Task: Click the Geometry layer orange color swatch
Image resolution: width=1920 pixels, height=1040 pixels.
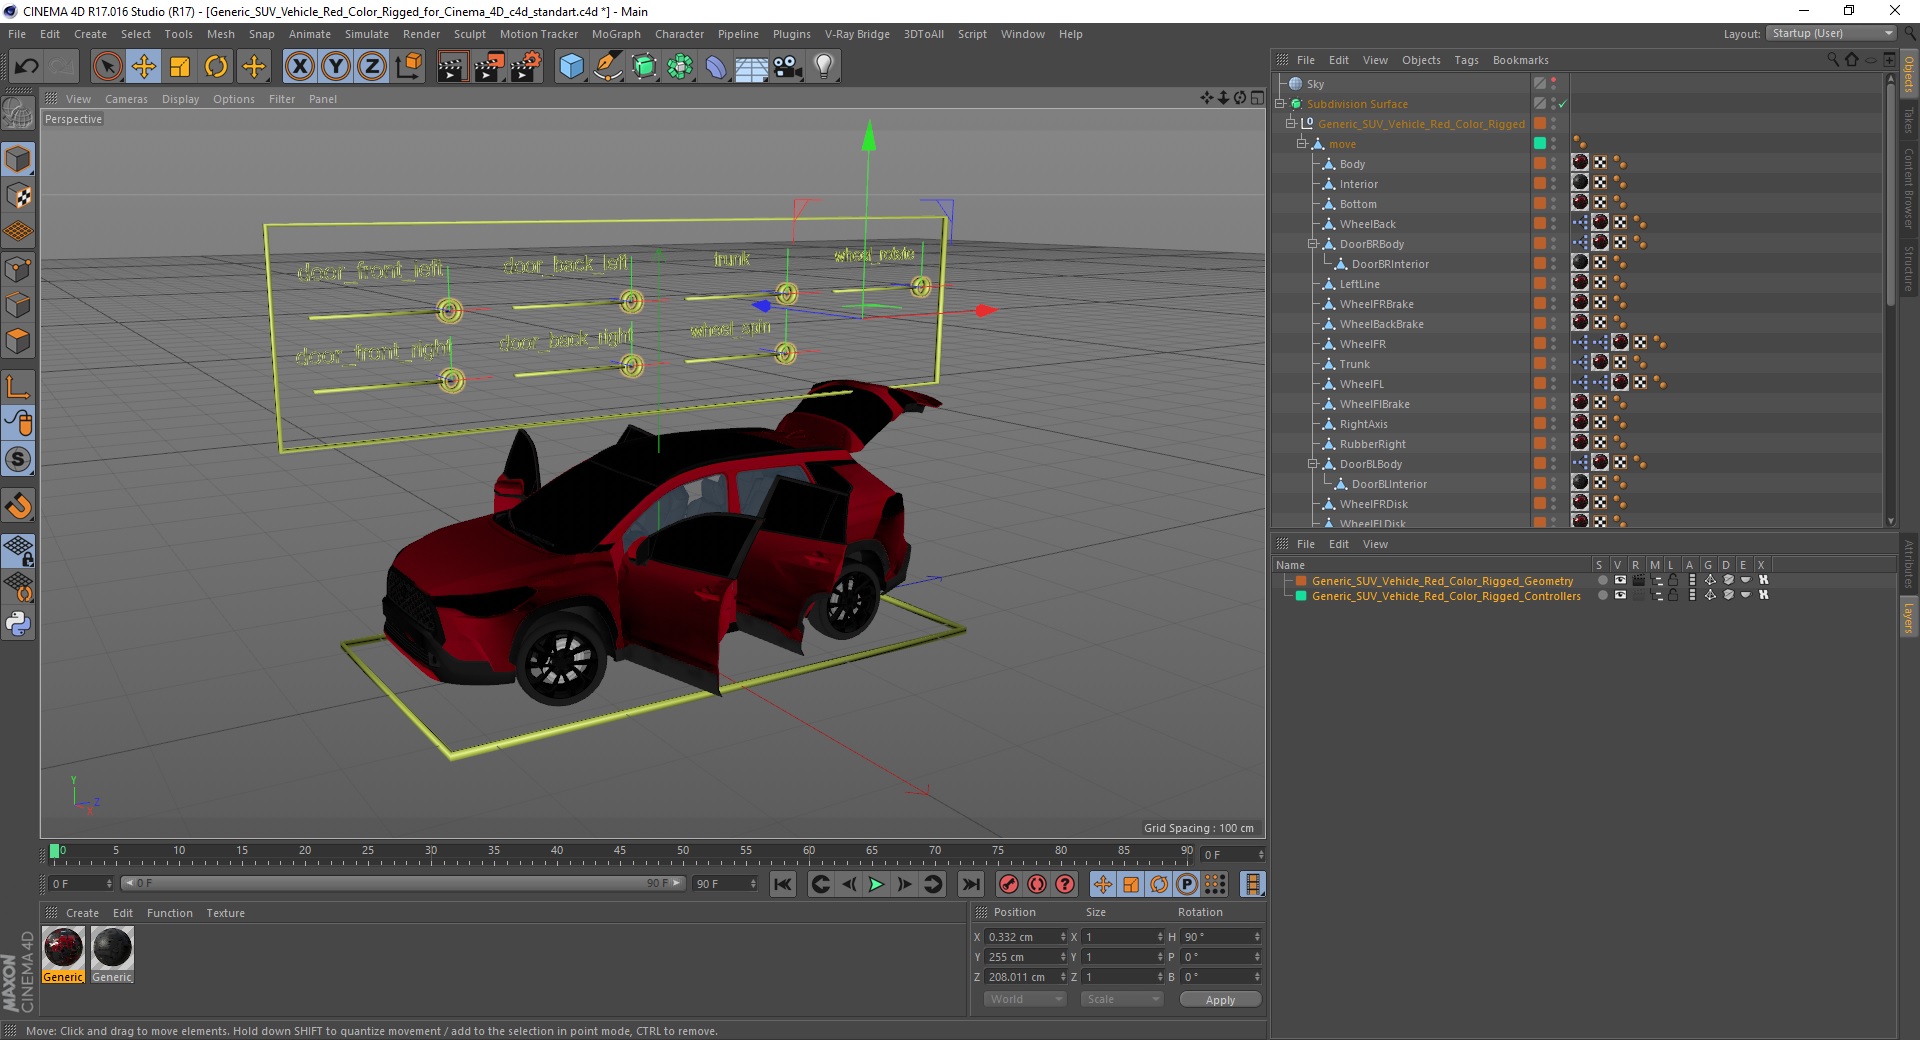Action: (1301, 580)
